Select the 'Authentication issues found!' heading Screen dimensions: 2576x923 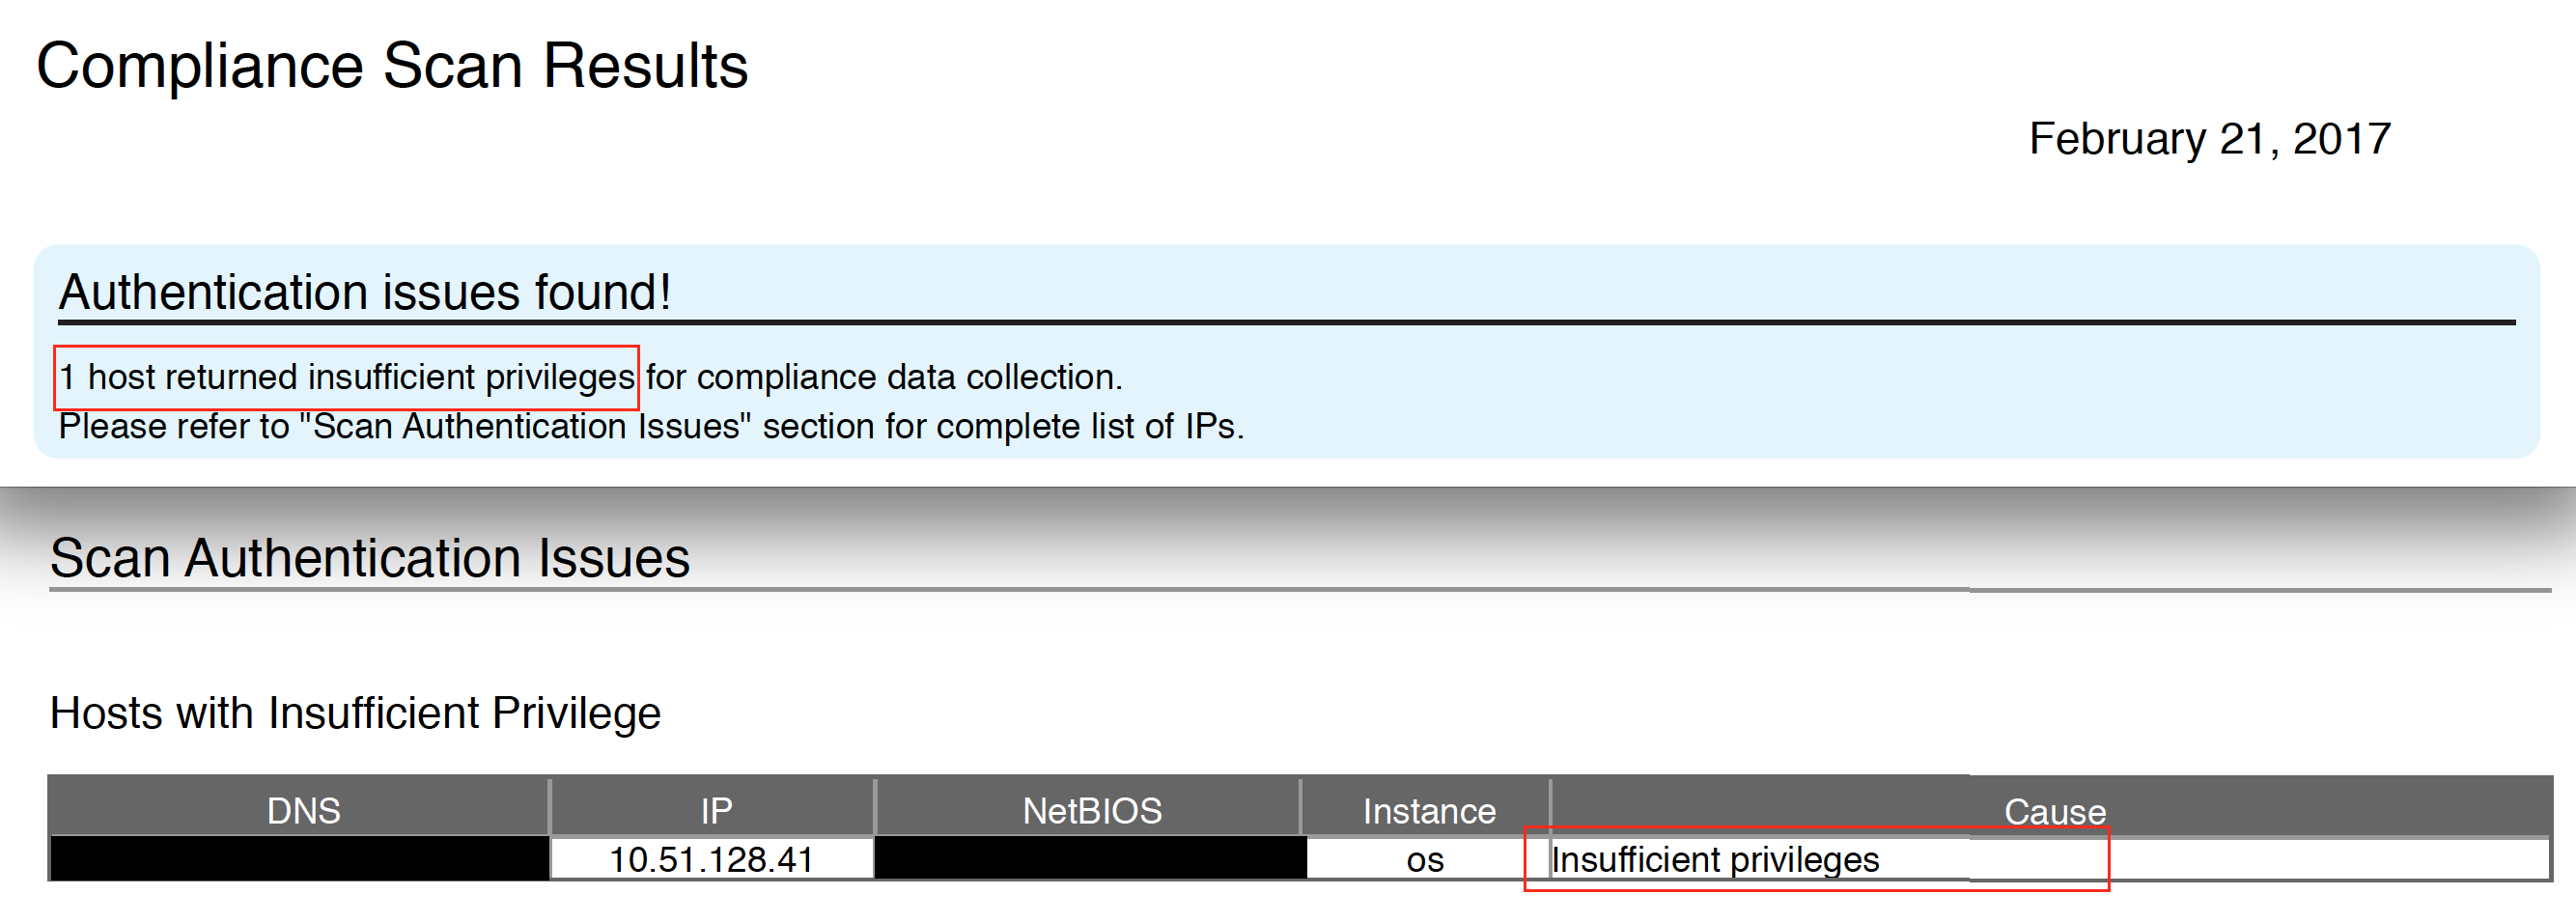[x=365, y=293]
